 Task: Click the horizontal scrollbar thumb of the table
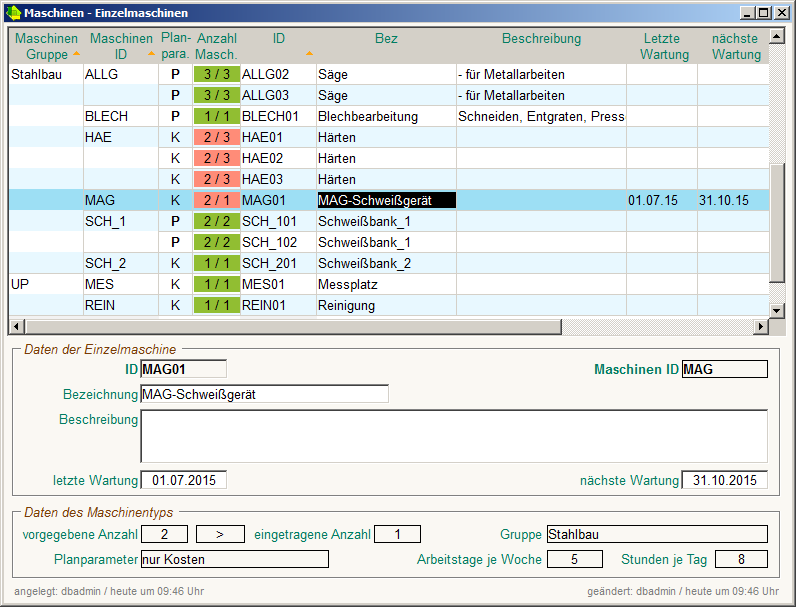[x=293, y=326]
